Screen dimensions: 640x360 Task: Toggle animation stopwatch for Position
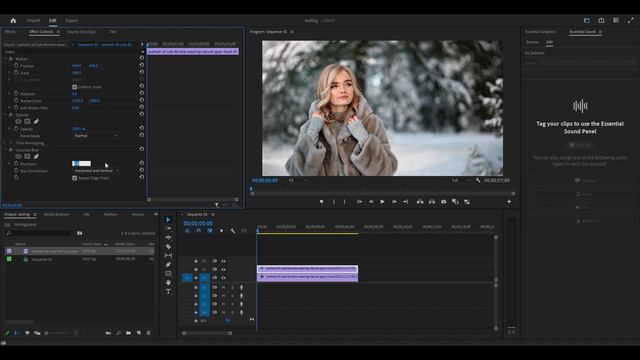(x=16, y=65)
